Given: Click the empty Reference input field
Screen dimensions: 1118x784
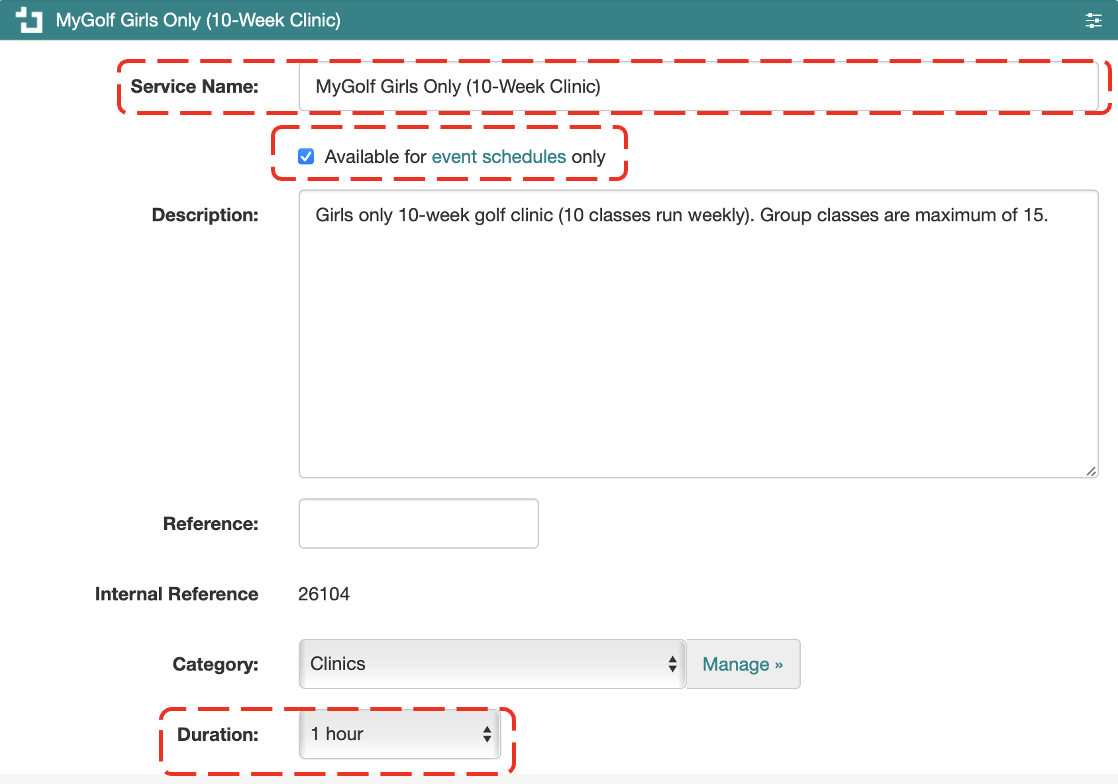Looking at the screenshot, I should 419,523.
